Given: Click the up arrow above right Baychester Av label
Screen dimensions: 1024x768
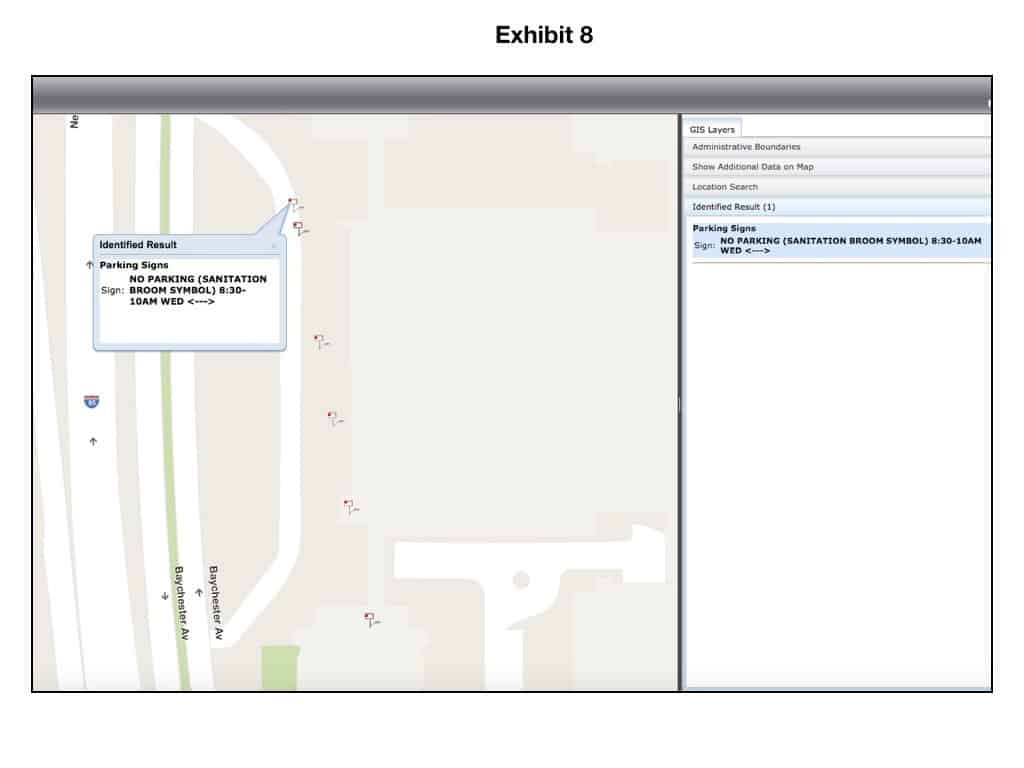Looking at the screenshot, I should coord(199,593).
